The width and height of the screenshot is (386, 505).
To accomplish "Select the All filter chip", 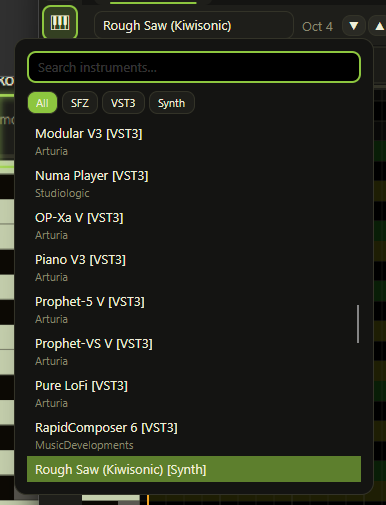I will [42, 103].
